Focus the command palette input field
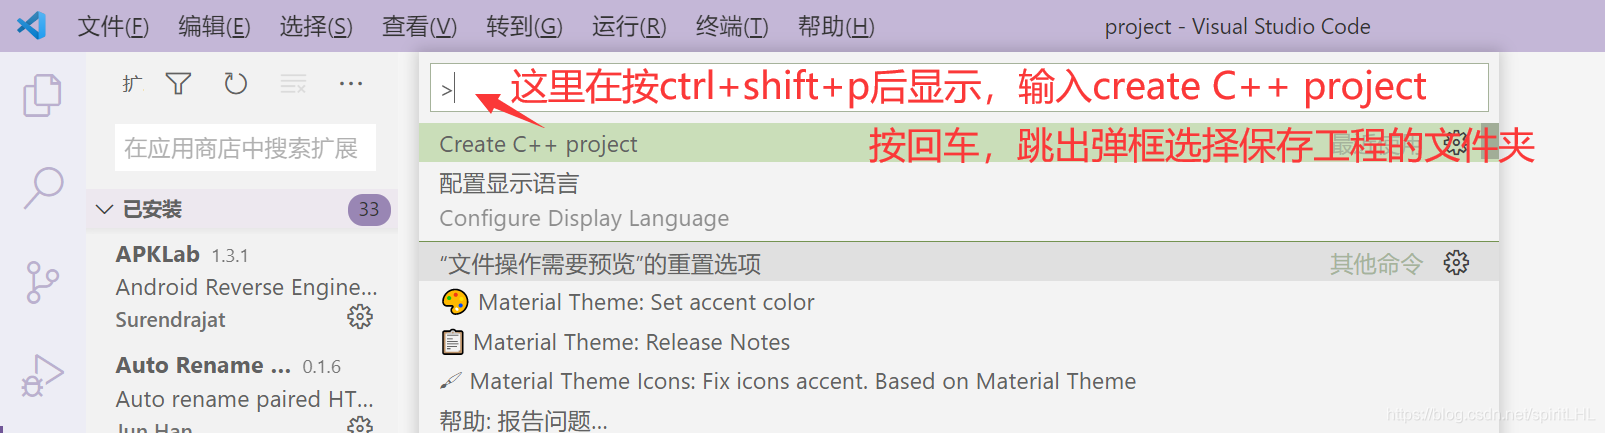This screenshot has width=1605, height=433. pyautogui.click(x=959, y=88)
